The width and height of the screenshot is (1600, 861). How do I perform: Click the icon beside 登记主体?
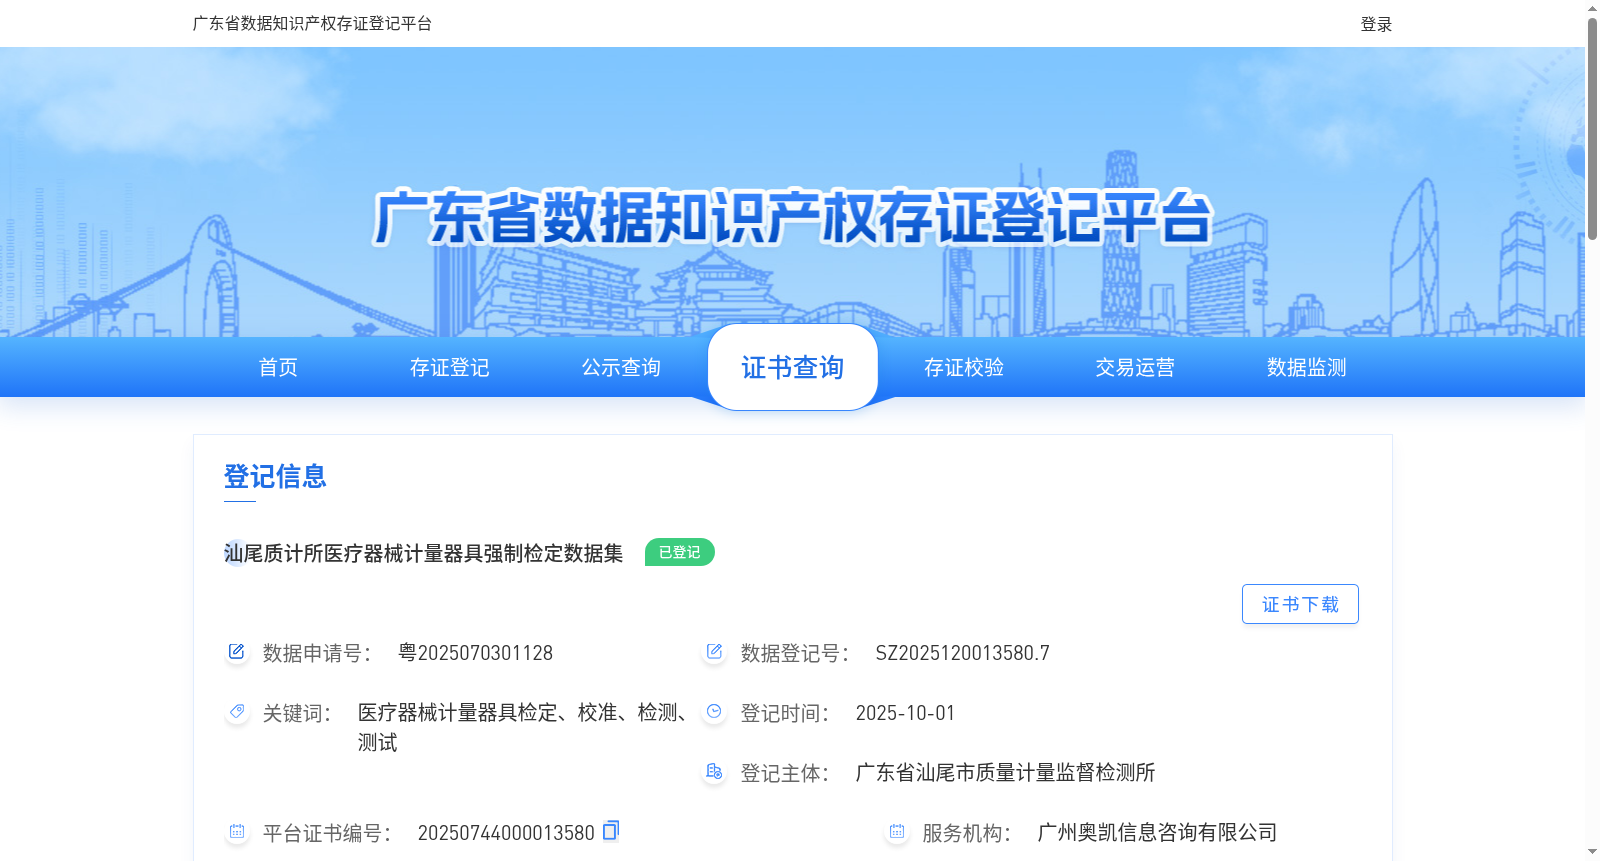click(714, 772)
